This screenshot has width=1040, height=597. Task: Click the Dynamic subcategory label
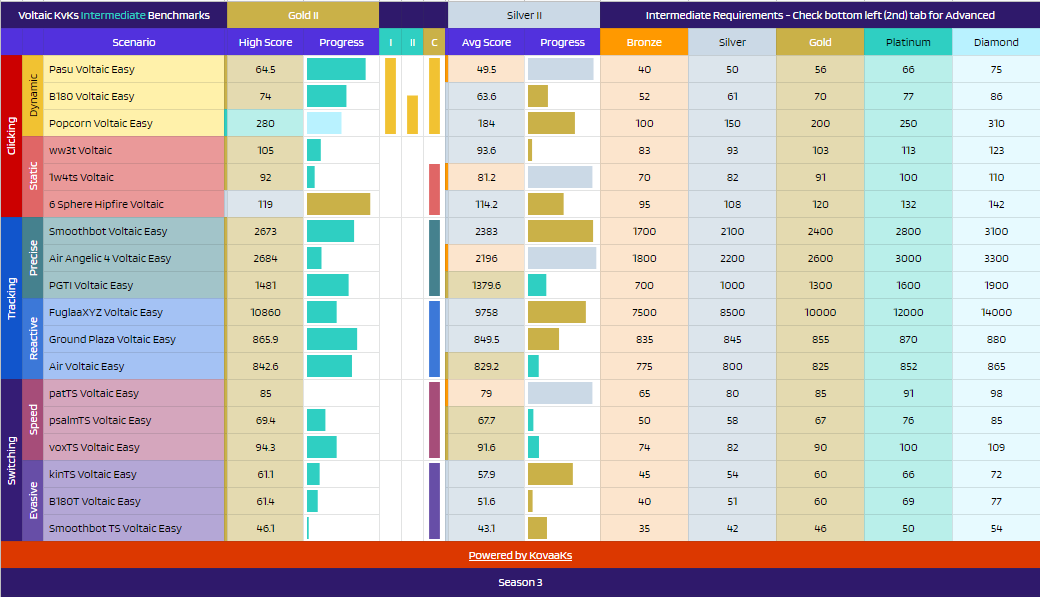click(33, 96)
